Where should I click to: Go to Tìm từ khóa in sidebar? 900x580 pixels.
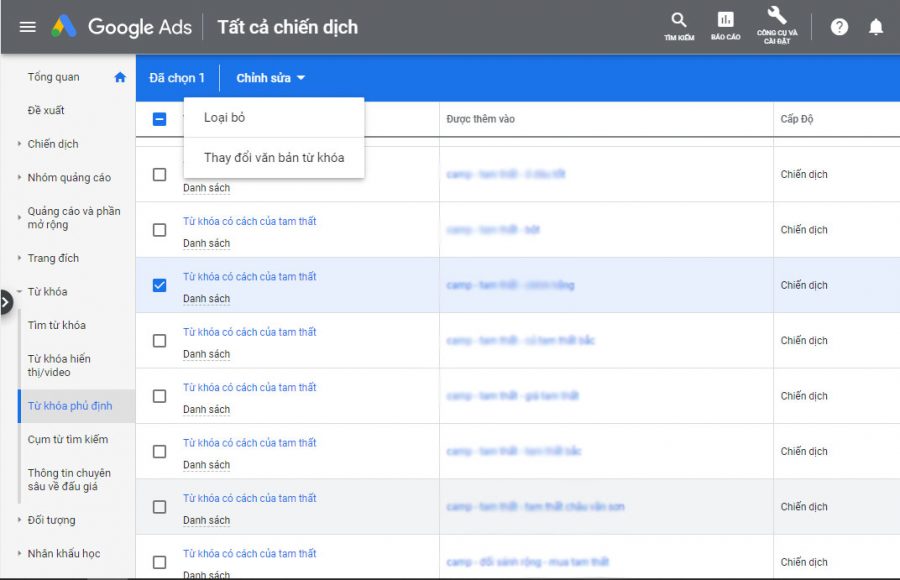57,325
